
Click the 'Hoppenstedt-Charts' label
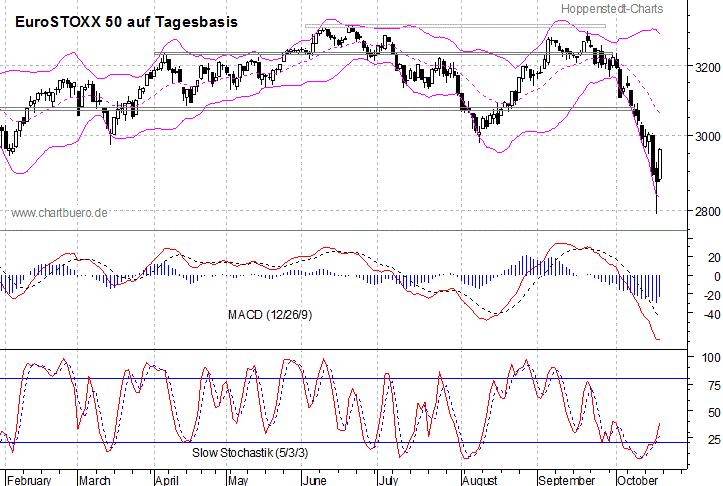612,9
